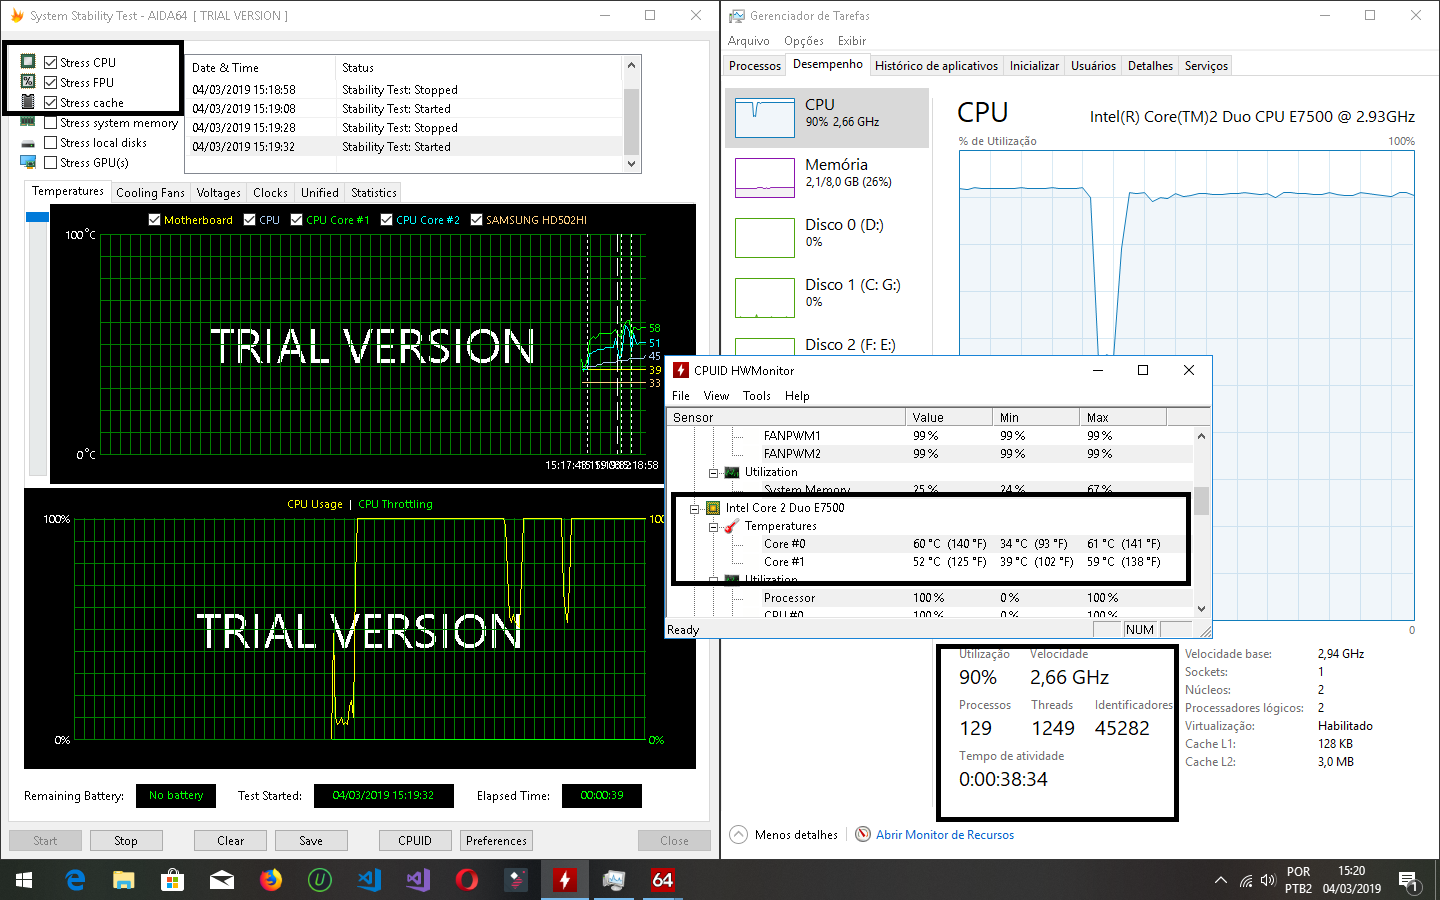
Task: Toggle SAMSUNG HD502HI graph checkbox
Action: [x=476, y=220]
